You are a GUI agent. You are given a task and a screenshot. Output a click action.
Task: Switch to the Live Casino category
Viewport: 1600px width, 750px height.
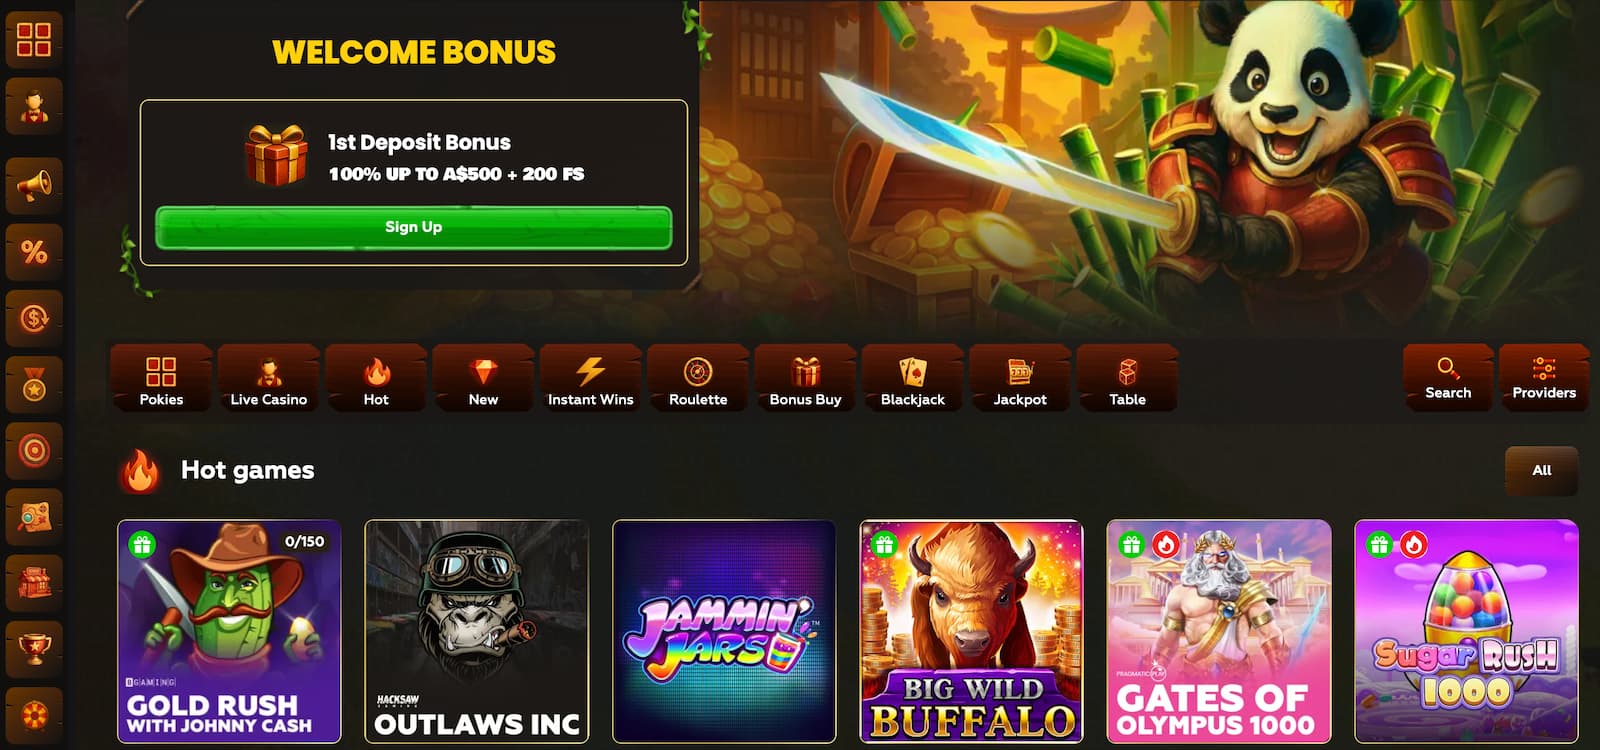pyautogui.click(x=268, y=378)
